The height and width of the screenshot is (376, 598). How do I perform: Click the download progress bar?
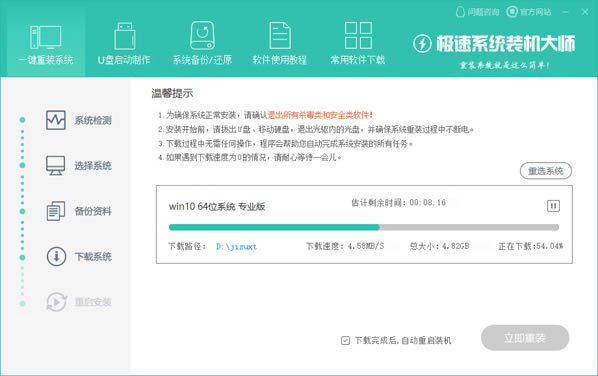pyautogui.click(x=364, y=227)
